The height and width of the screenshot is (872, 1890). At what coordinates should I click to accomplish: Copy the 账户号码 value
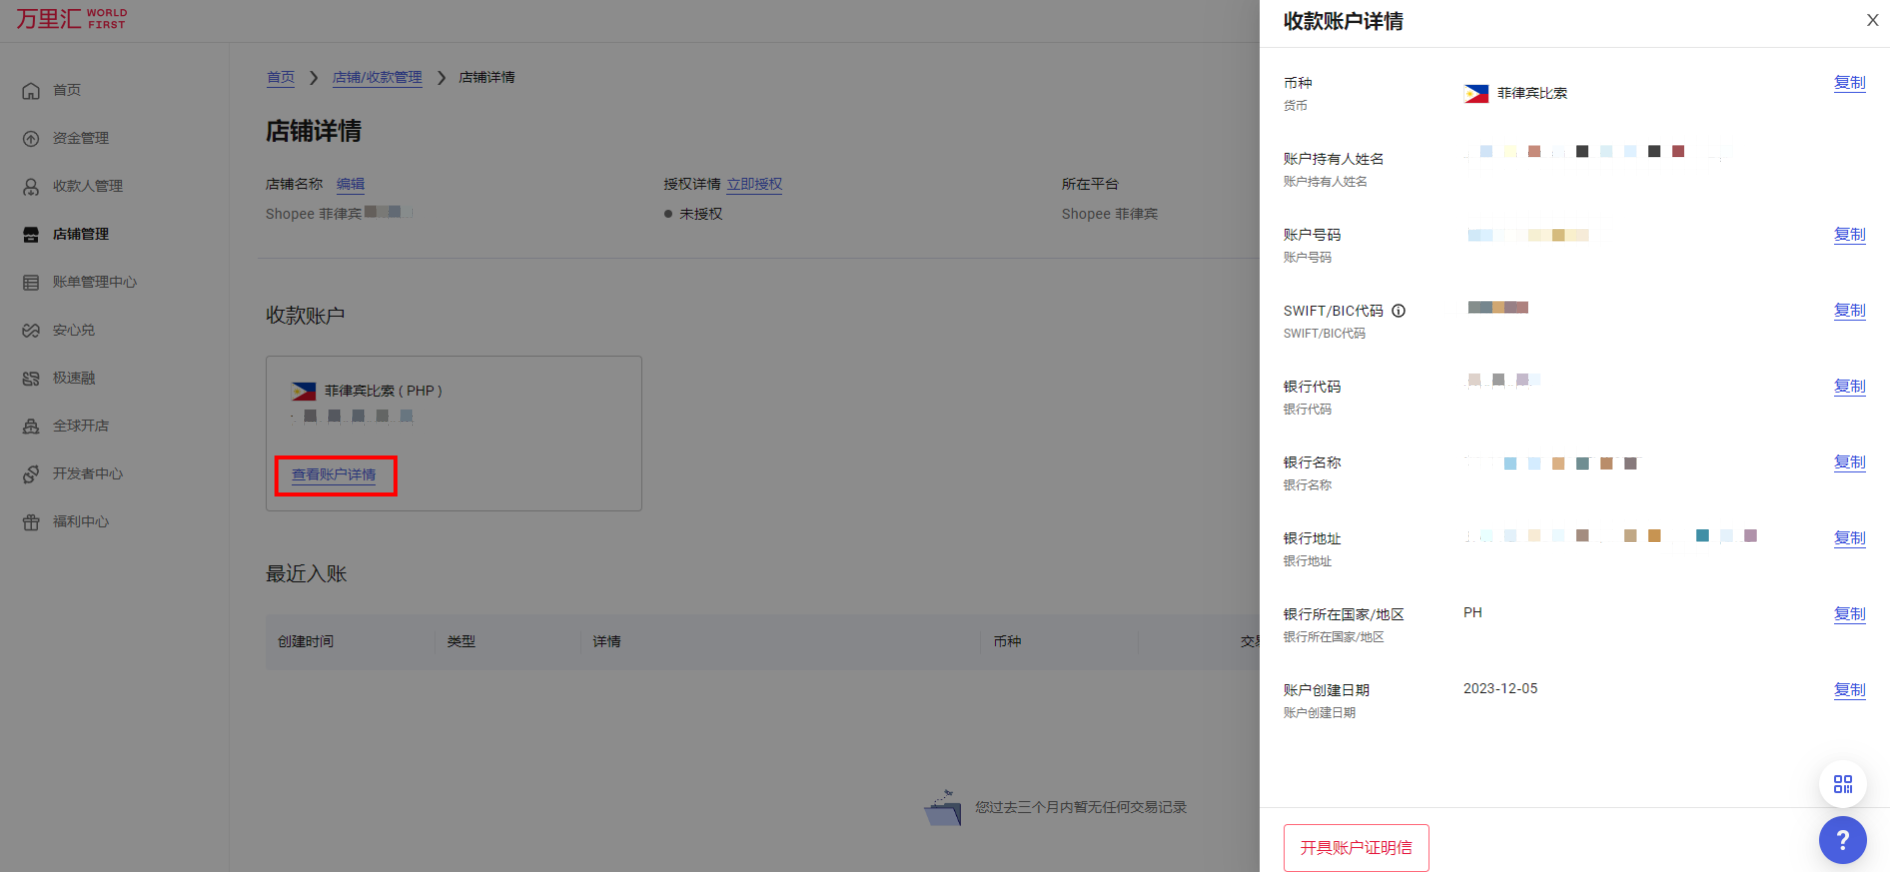coord(1849,235)
